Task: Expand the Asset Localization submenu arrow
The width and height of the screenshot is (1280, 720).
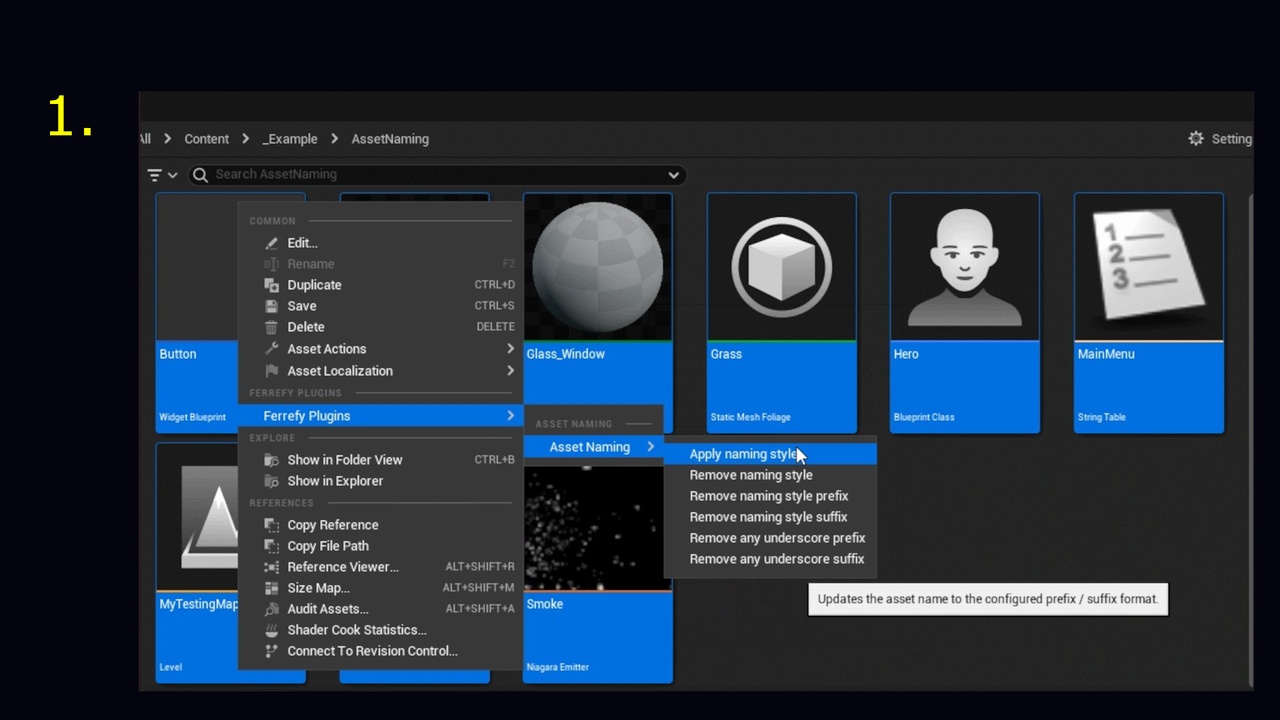Action: tap(510, 371)
